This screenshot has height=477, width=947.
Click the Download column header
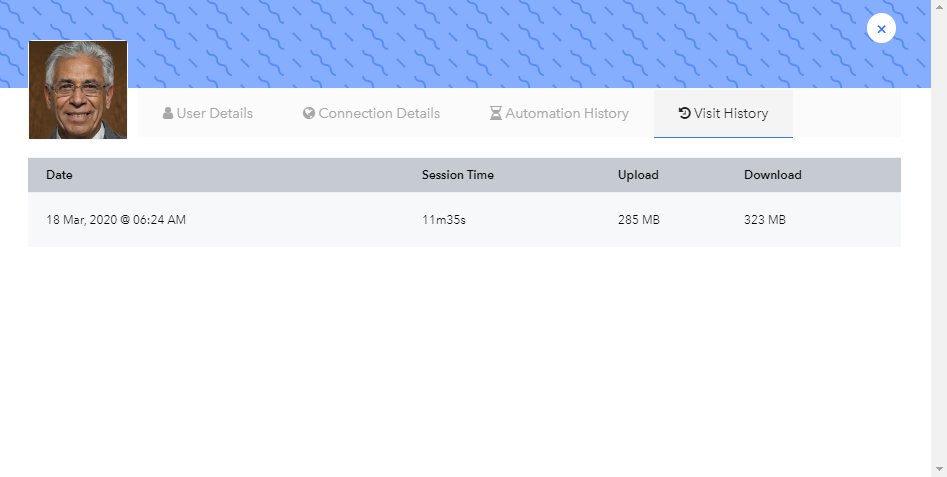772,175
